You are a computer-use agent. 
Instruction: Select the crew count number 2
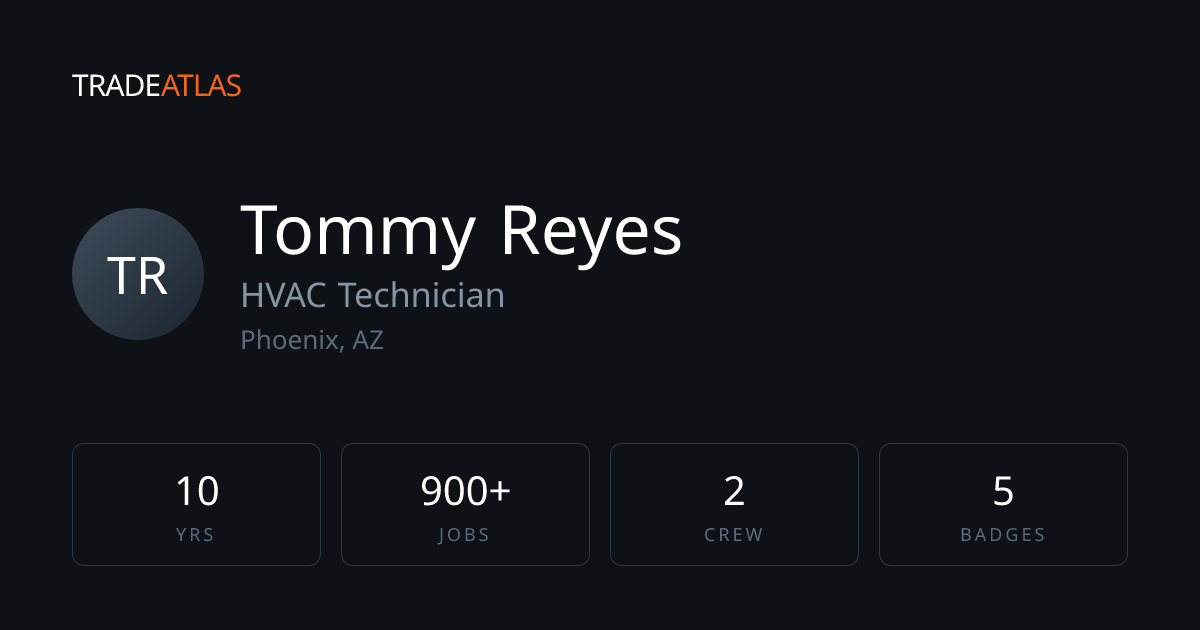(x=734, y=491)
